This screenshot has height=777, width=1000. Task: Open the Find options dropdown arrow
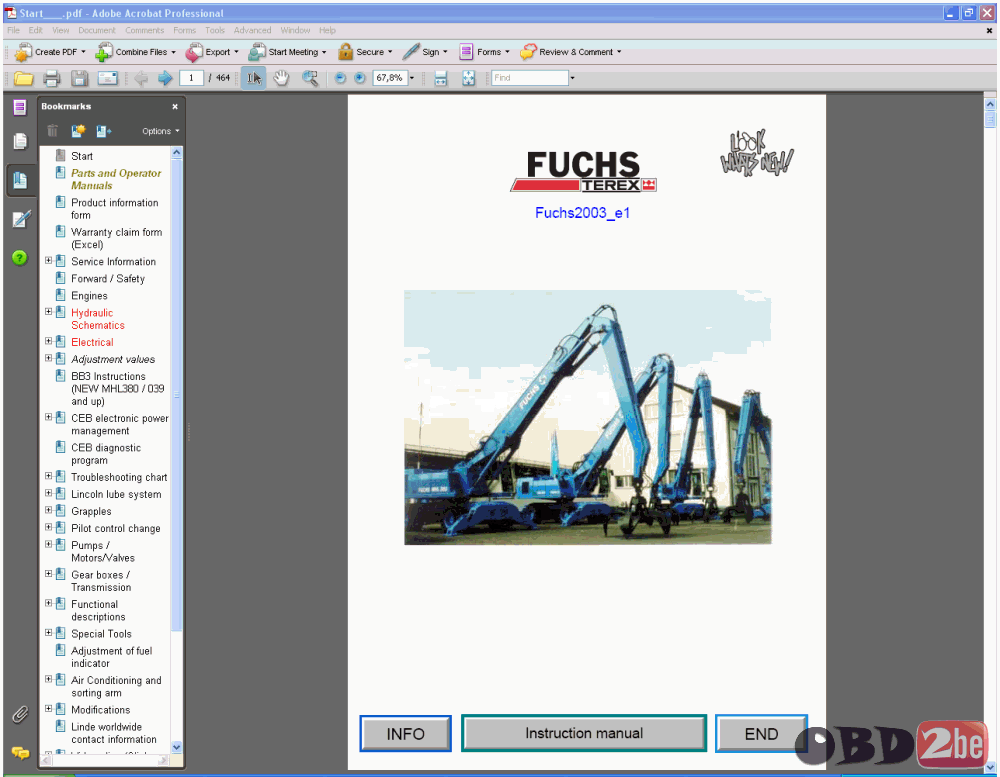[572, 78]
